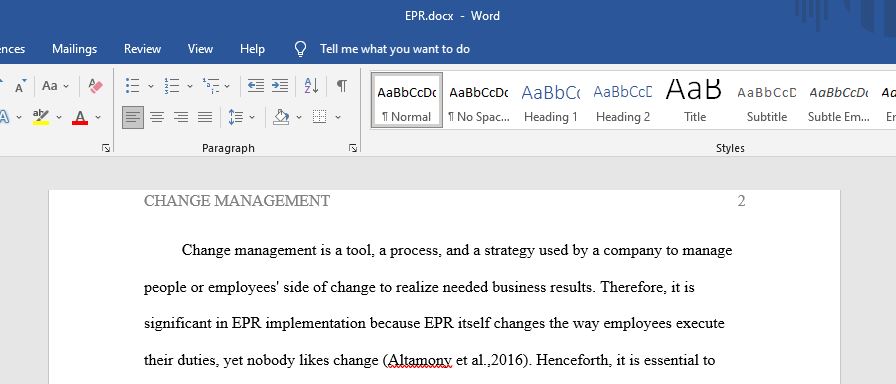Click the Borders icon
The height and width of the screenshot is (384, 896).
[319, 117]
